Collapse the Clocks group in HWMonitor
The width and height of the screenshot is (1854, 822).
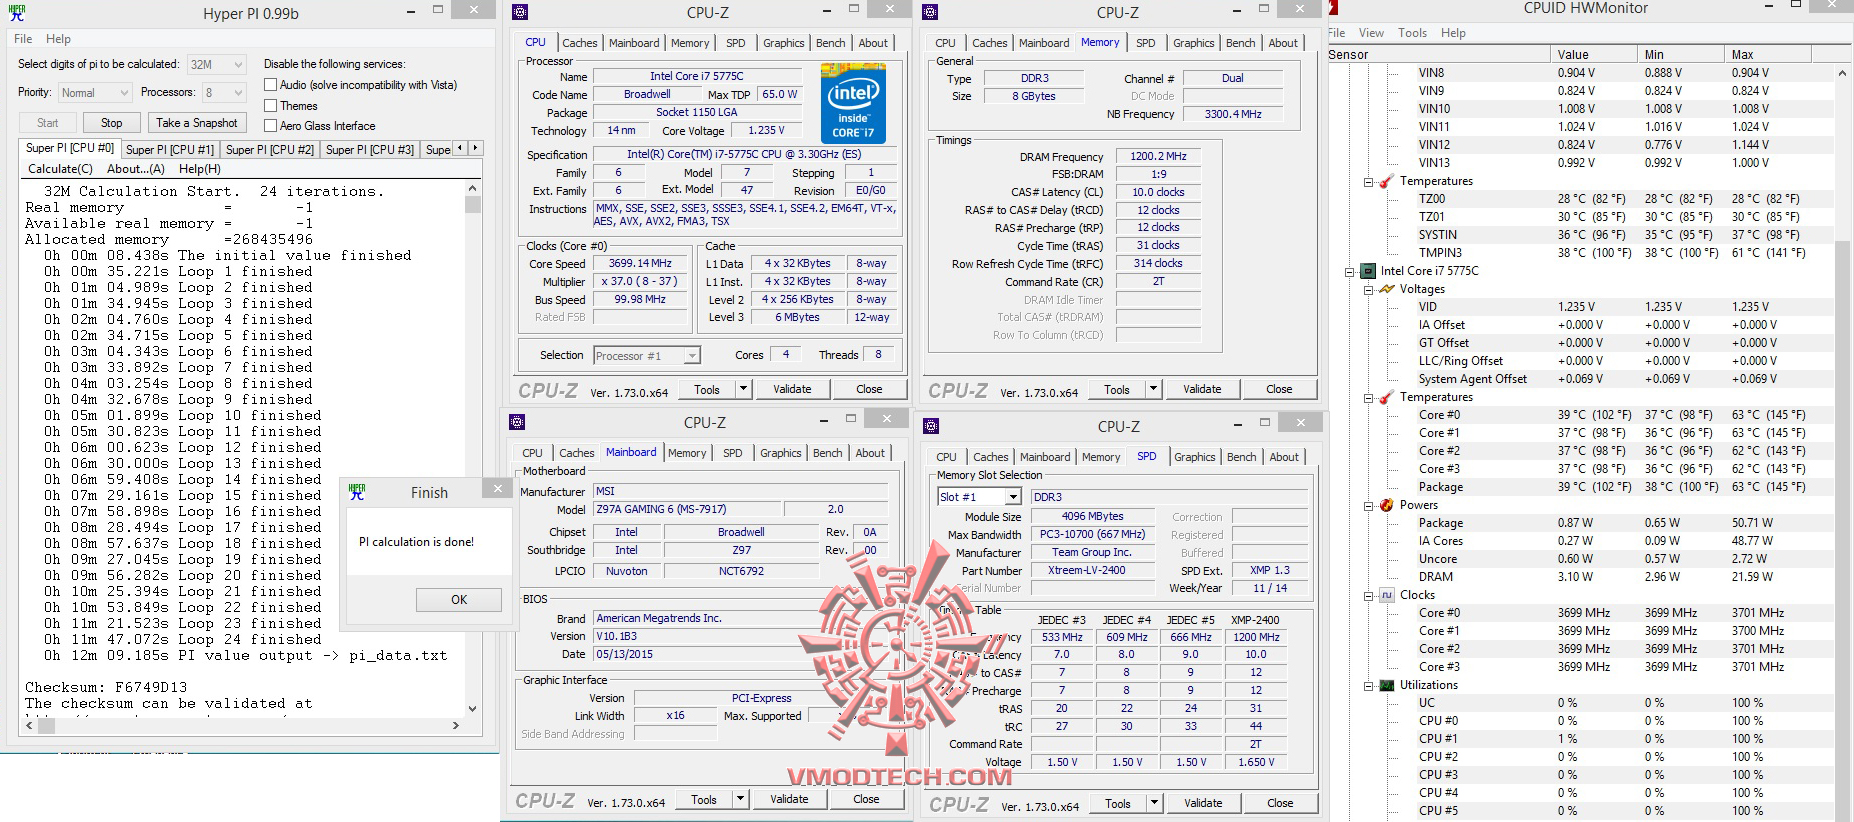1368,595
